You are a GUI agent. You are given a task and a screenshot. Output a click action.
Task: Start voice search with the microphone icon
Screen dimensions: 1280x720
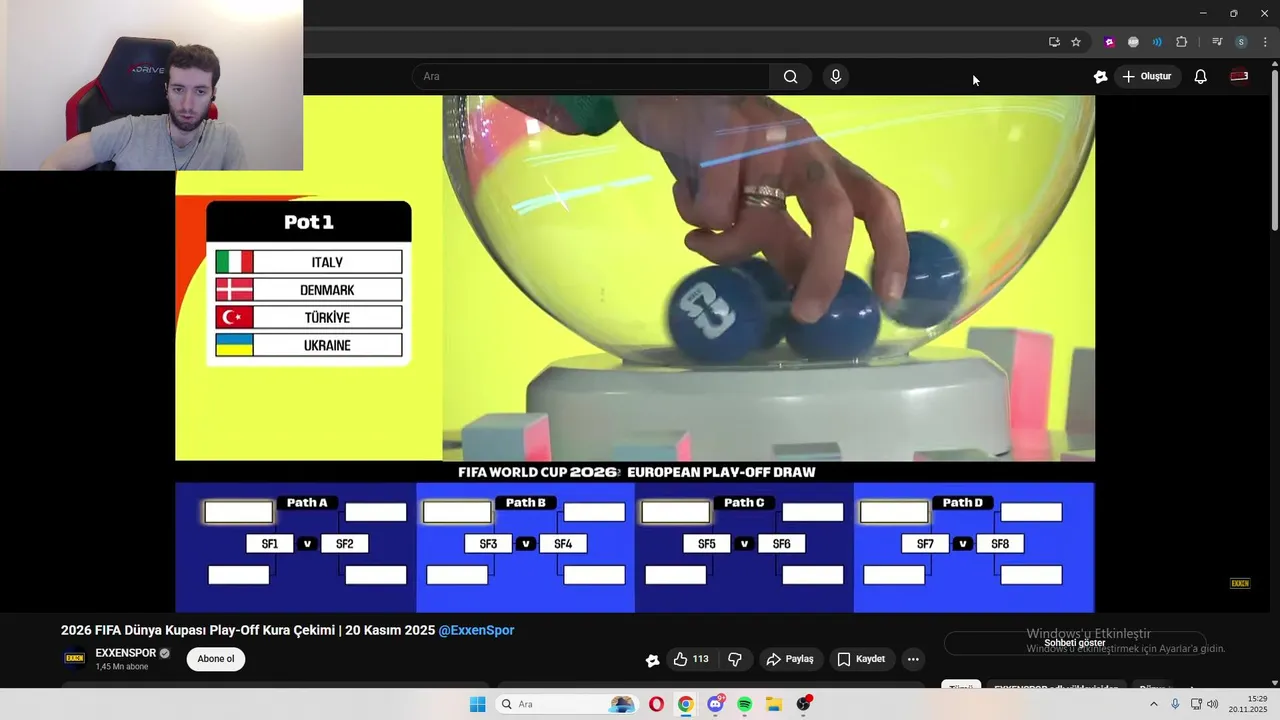(x=836, y=77)
